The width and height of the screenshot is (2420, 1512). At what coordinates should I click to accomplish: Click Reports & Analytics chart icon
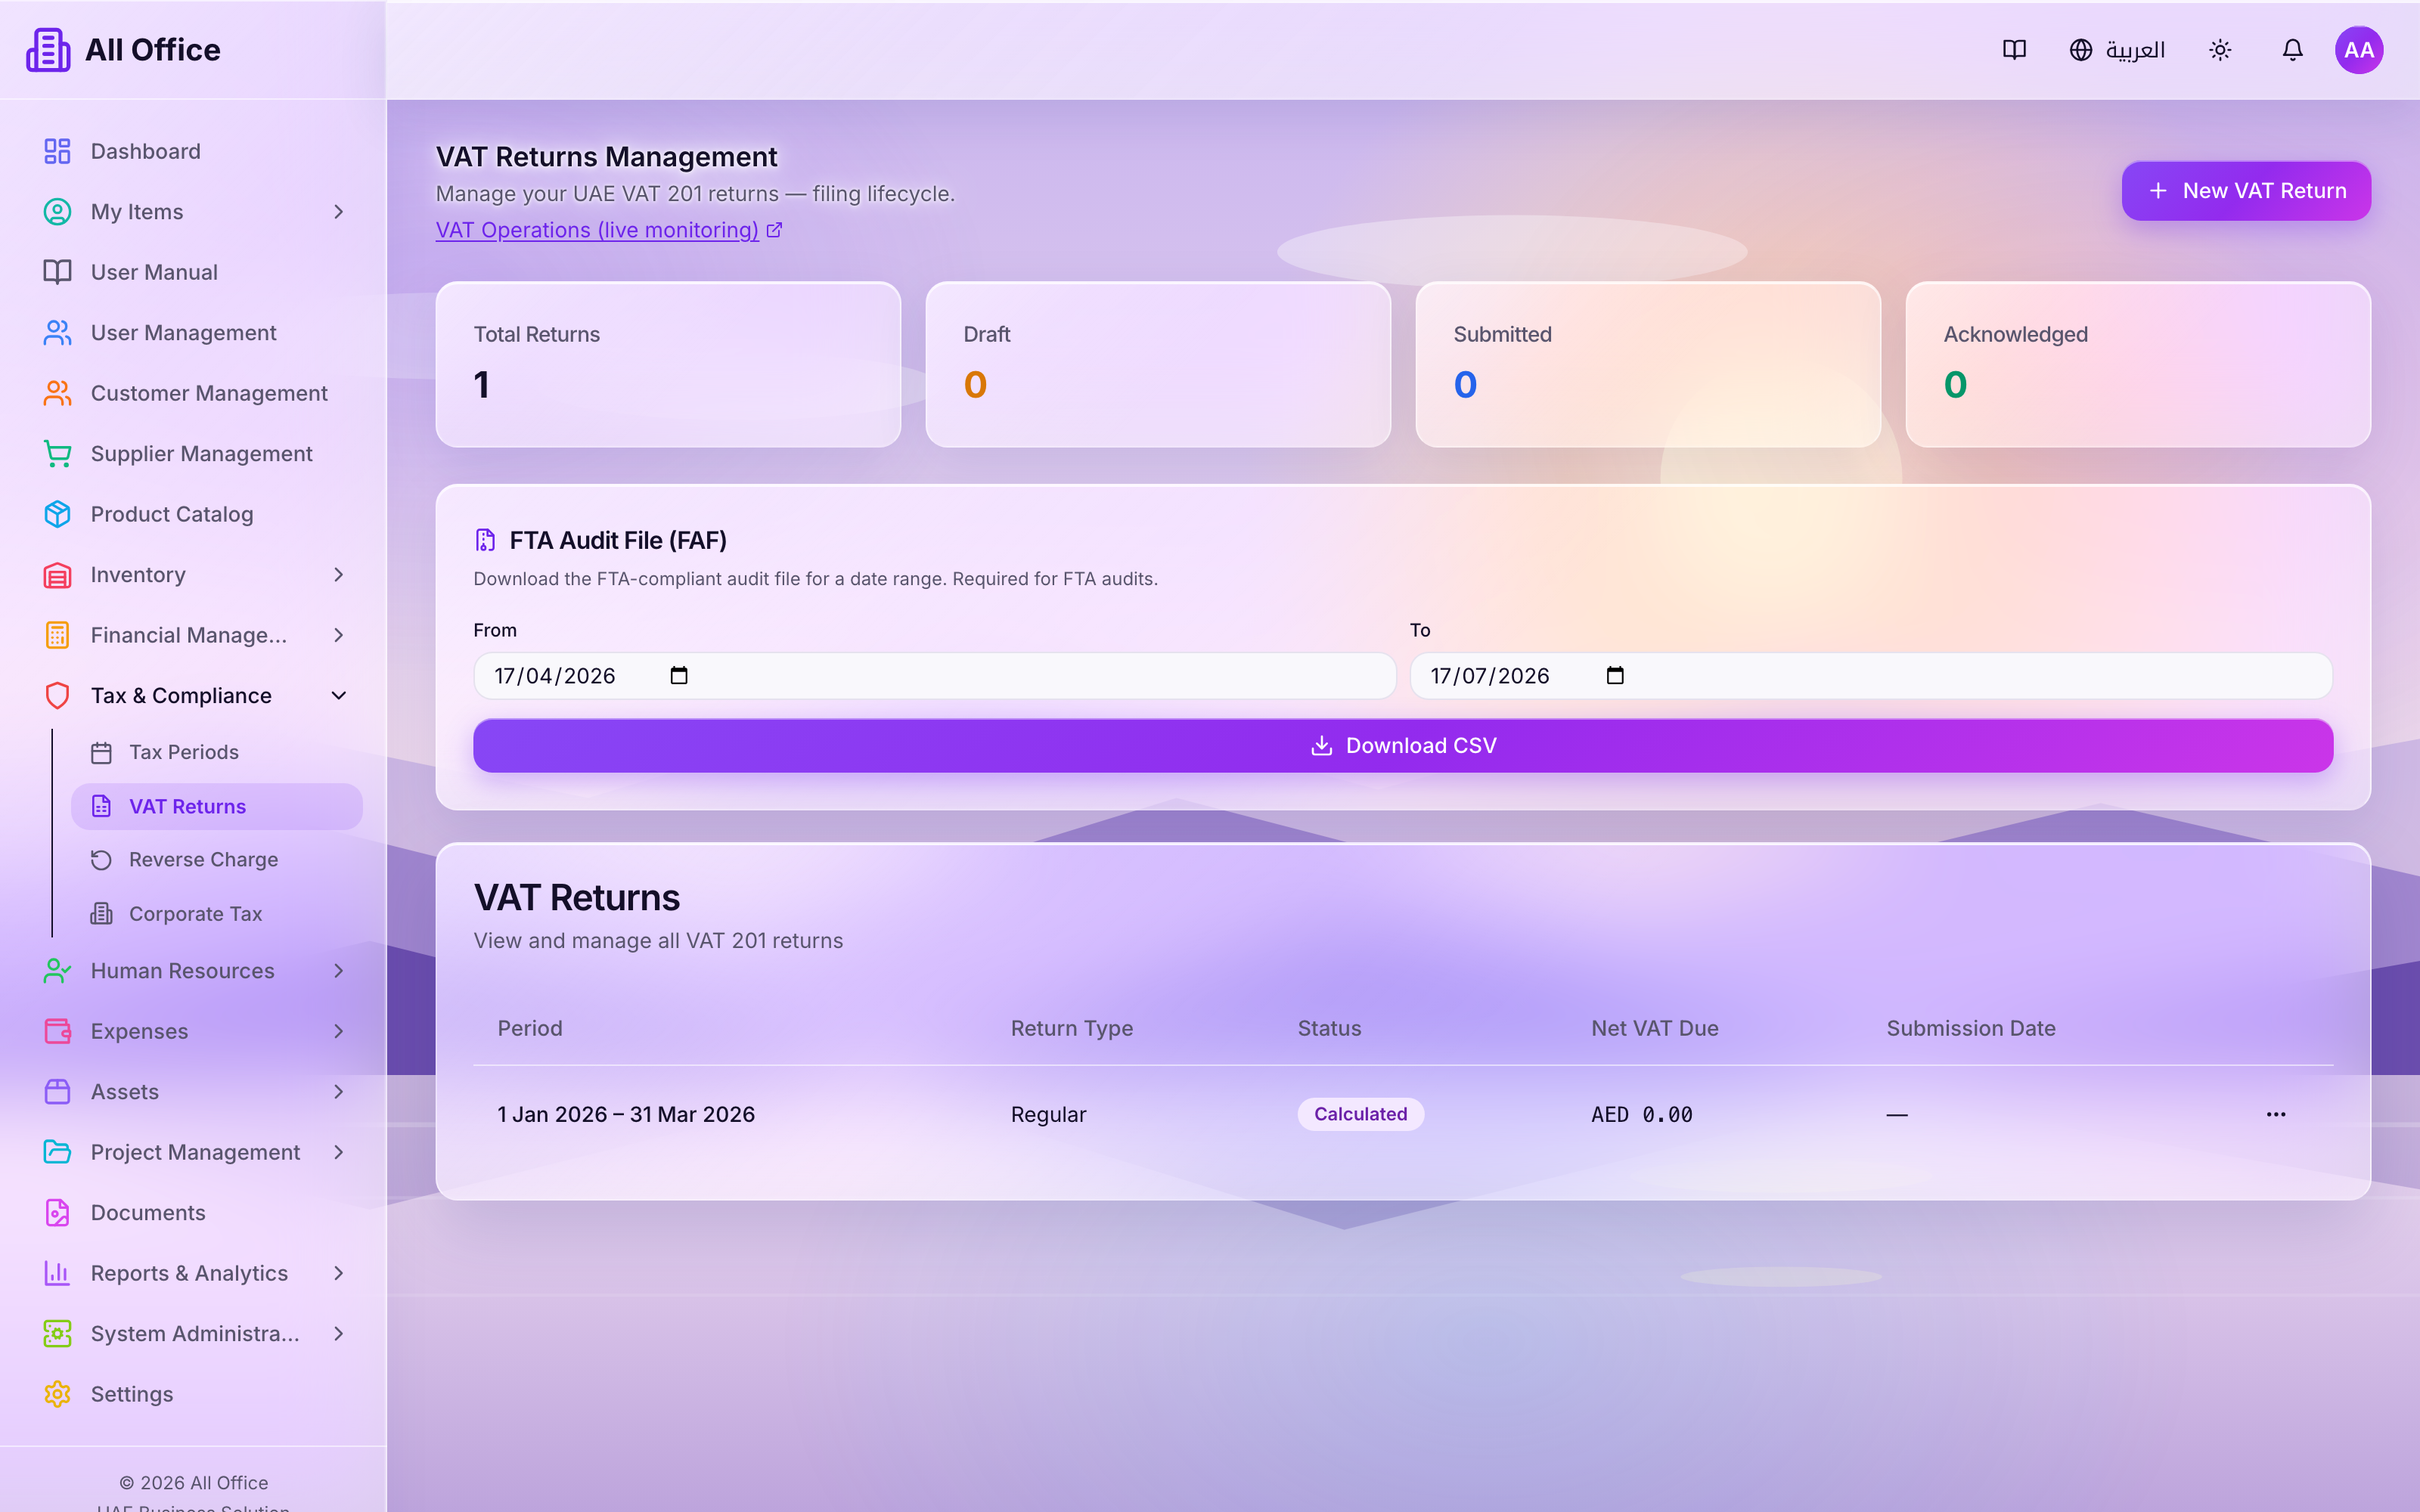click(57, 1273)
